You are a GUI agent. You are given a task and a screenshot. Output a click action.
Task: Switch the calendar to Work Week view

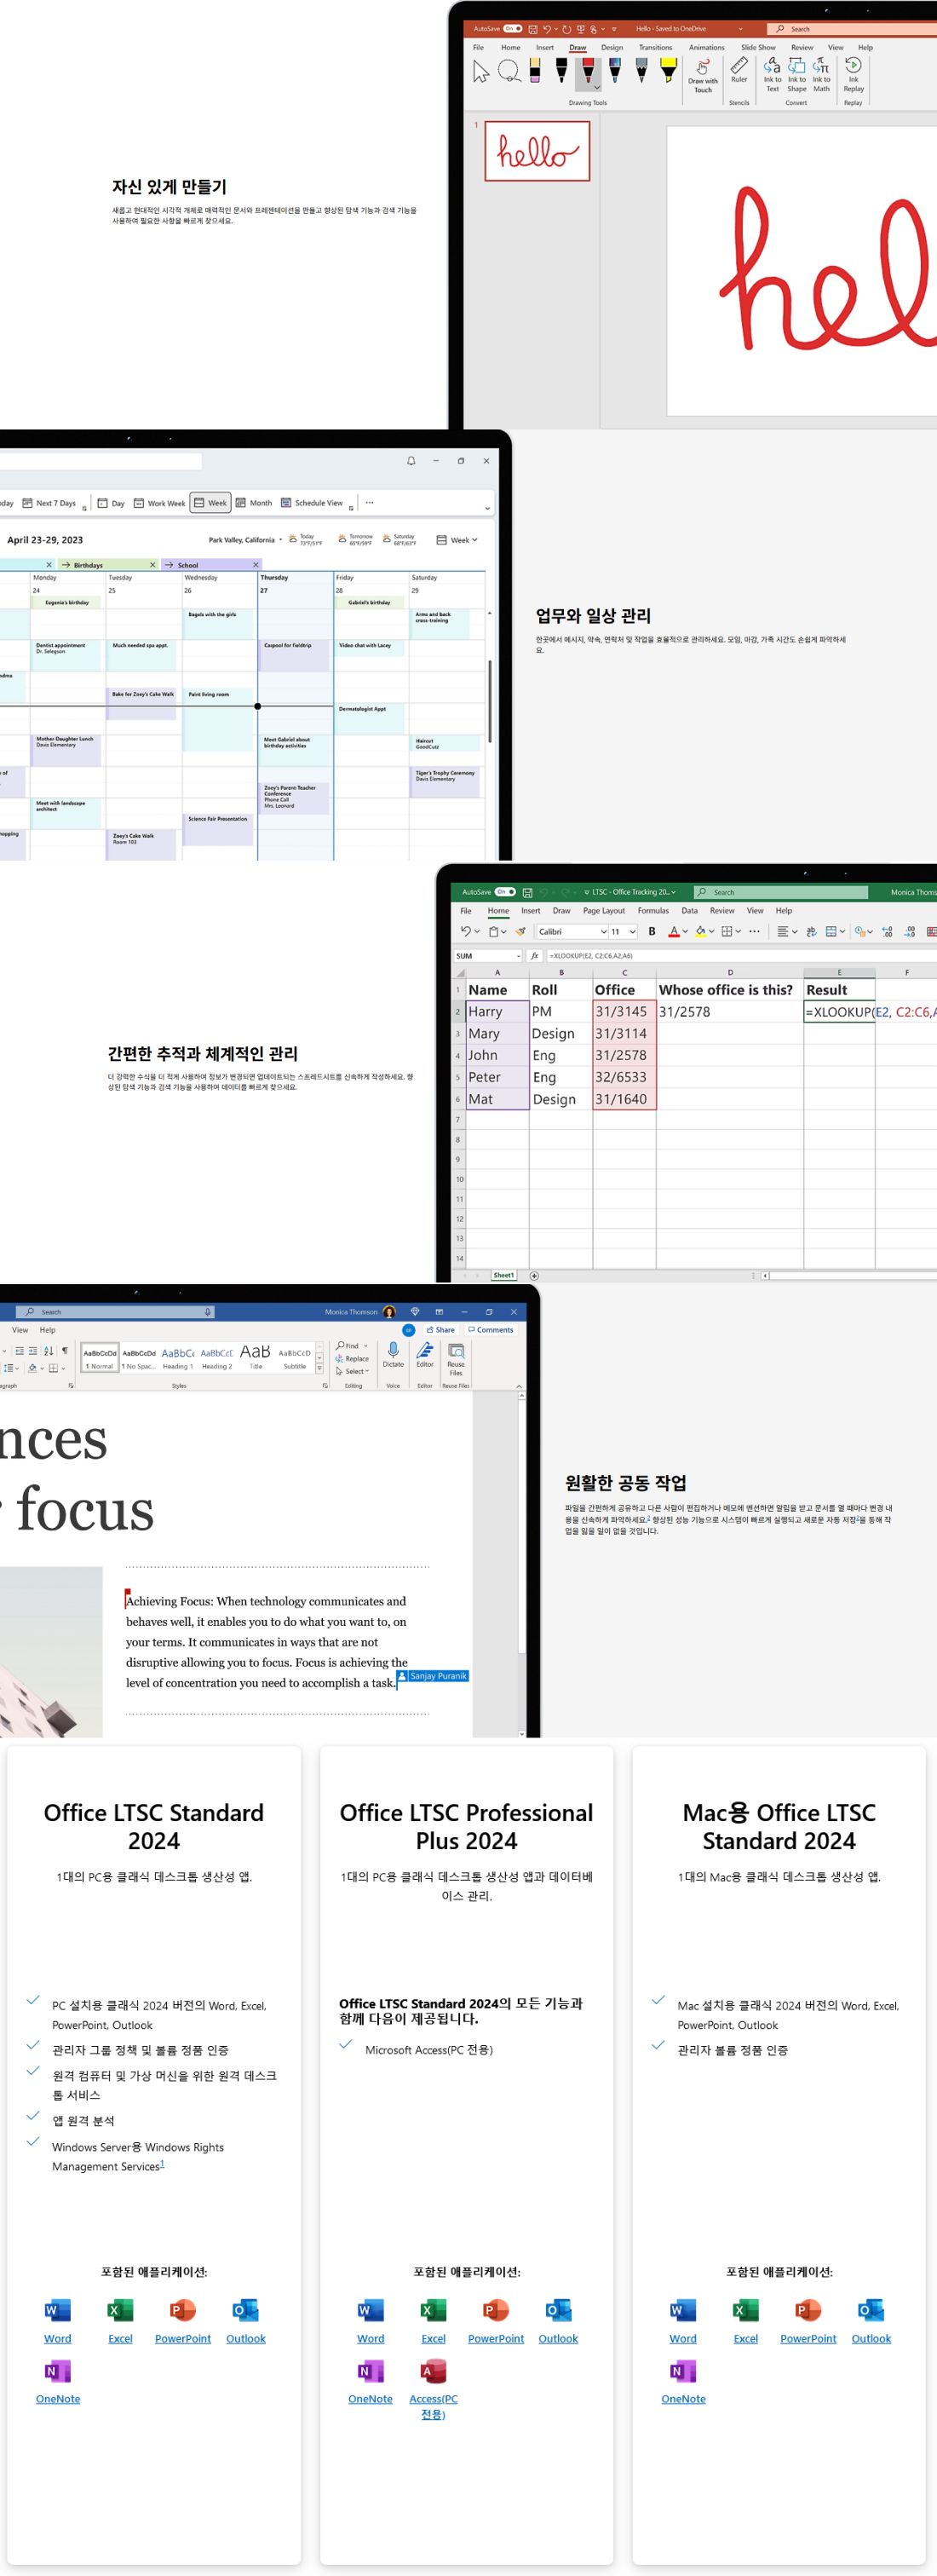pyautogui.click(x=160, y=503)
